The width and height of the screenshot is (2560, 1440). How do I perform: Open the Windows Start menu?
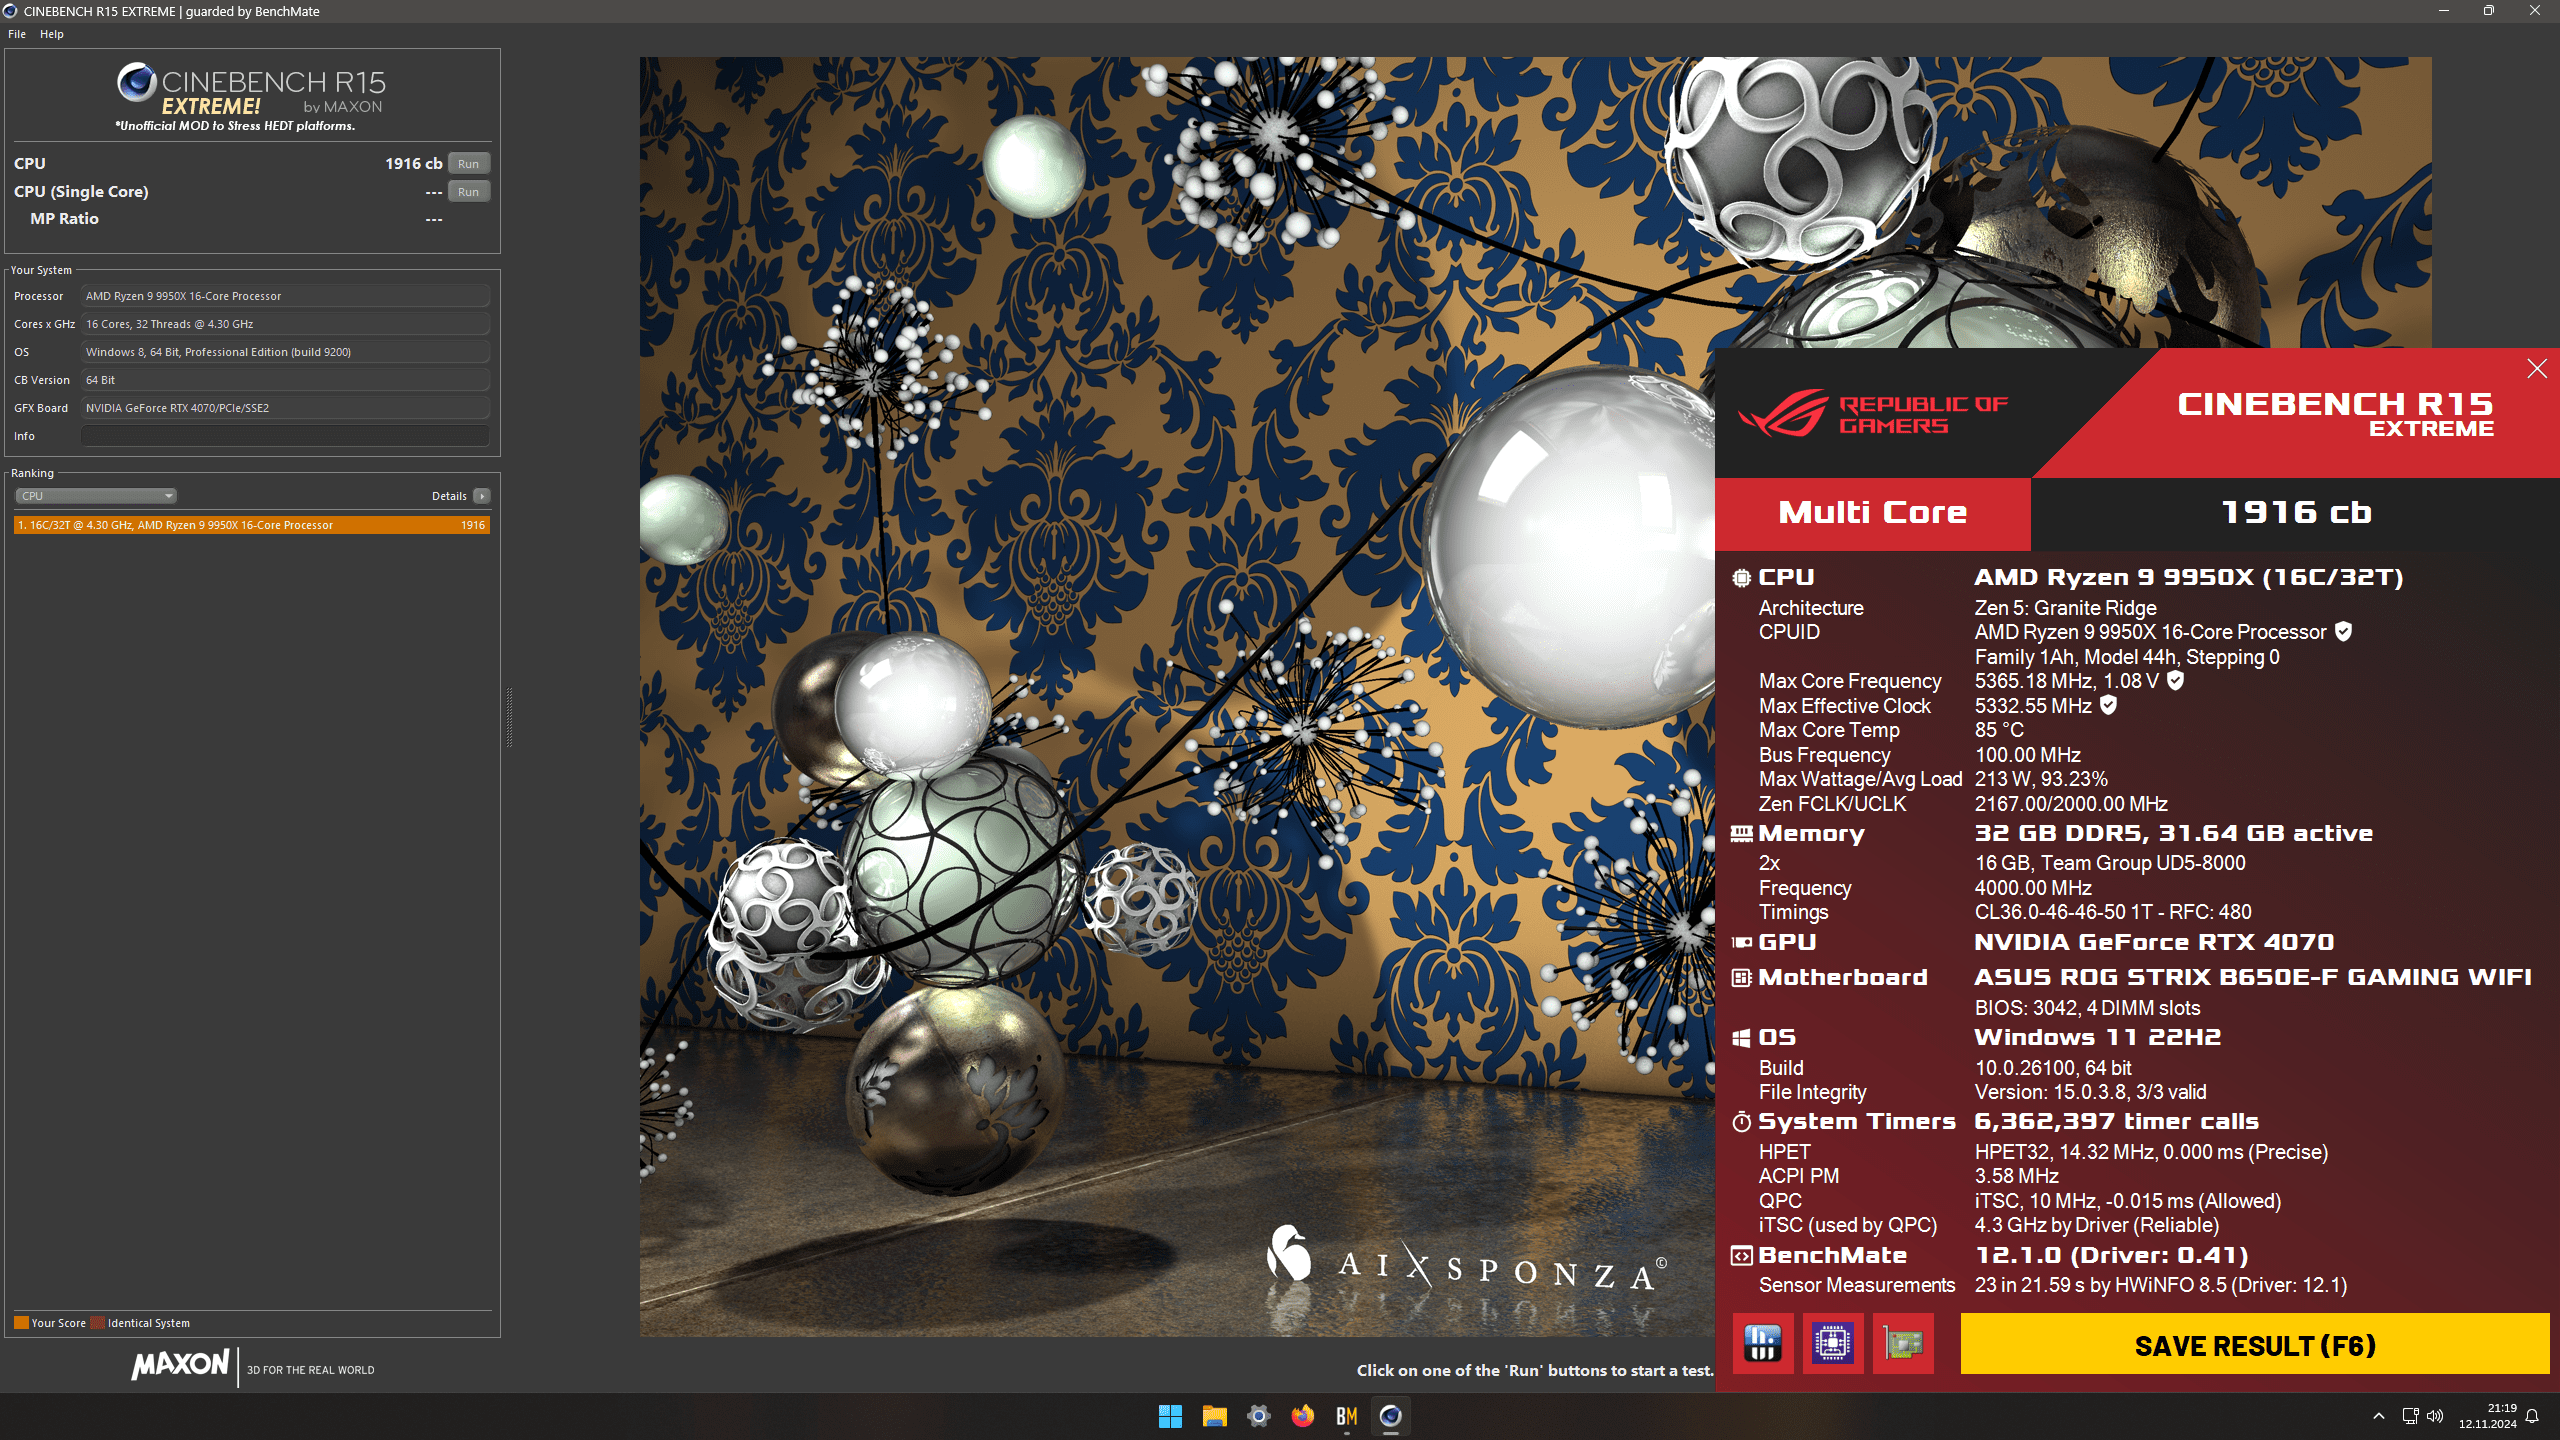(1170, 1416)
